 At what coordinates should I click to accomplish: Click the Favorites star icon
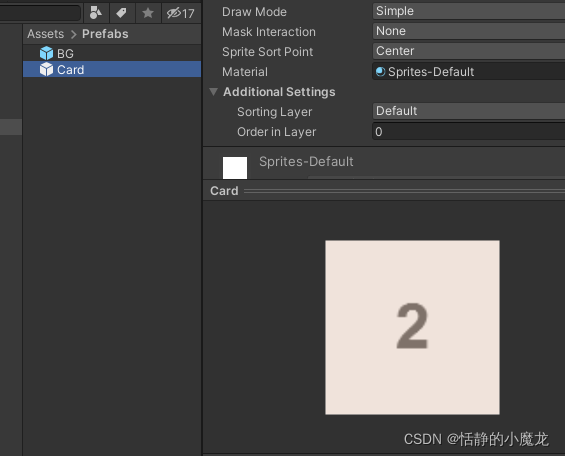pos(148,13)
